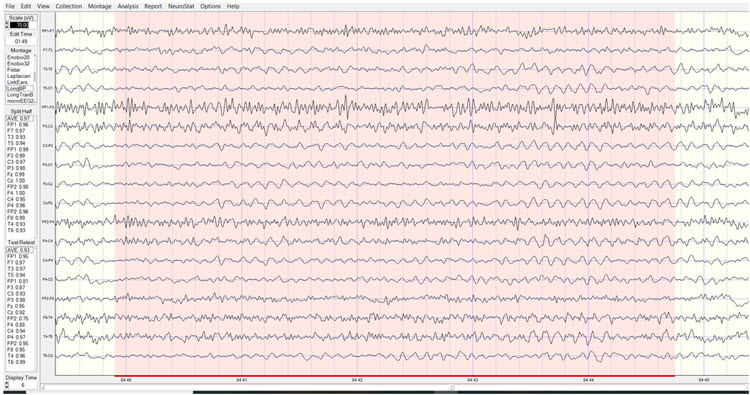Select LongBP in the Montage list

(19, 88)
